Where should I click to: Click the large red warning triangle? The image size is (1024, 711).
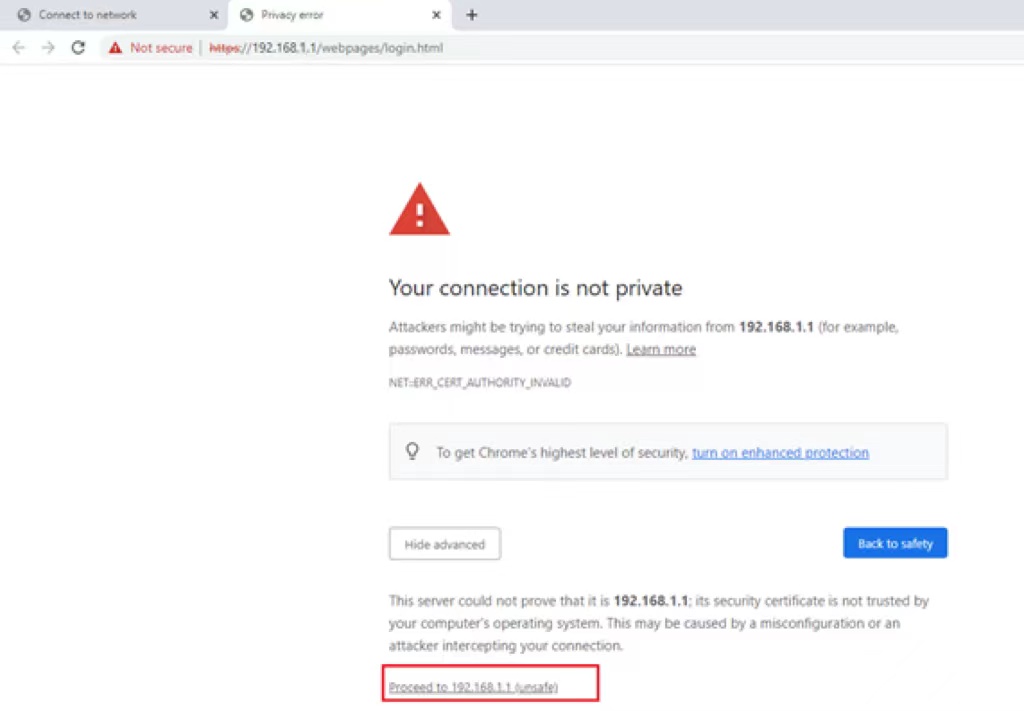click(419, 210)
